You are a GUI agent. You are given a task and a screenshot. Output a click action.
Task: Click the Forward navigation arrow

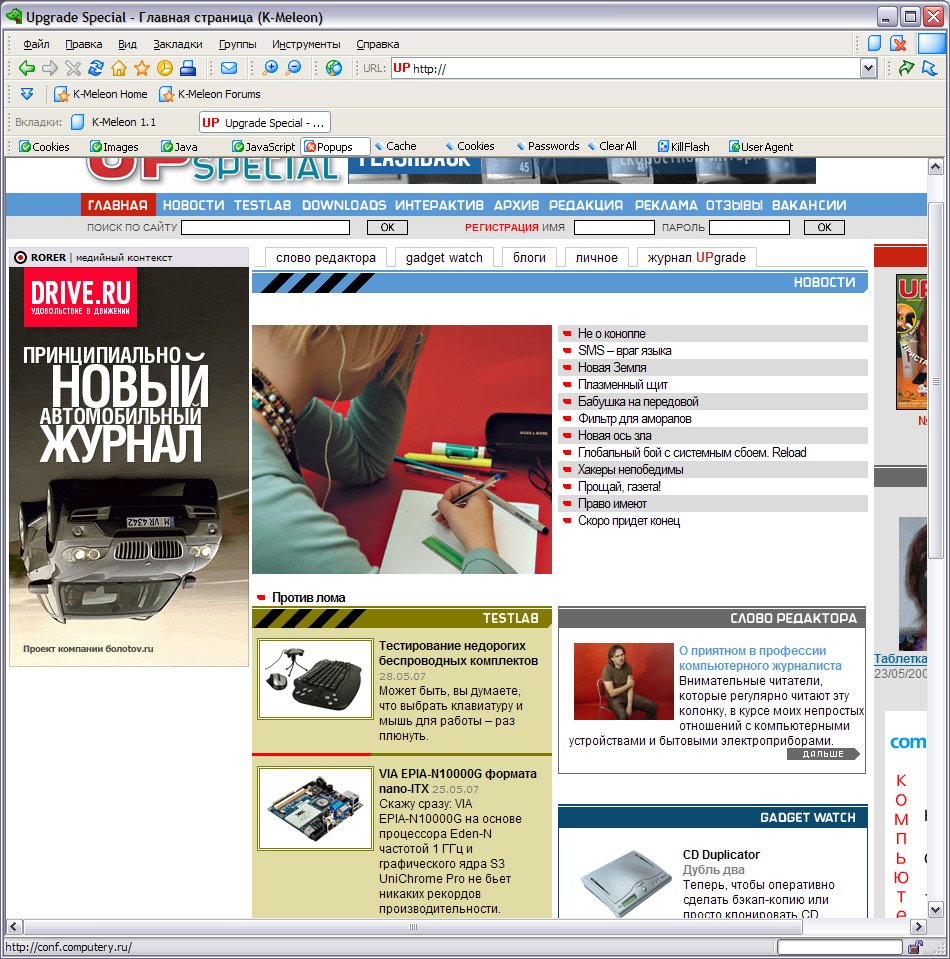point(50,68)
